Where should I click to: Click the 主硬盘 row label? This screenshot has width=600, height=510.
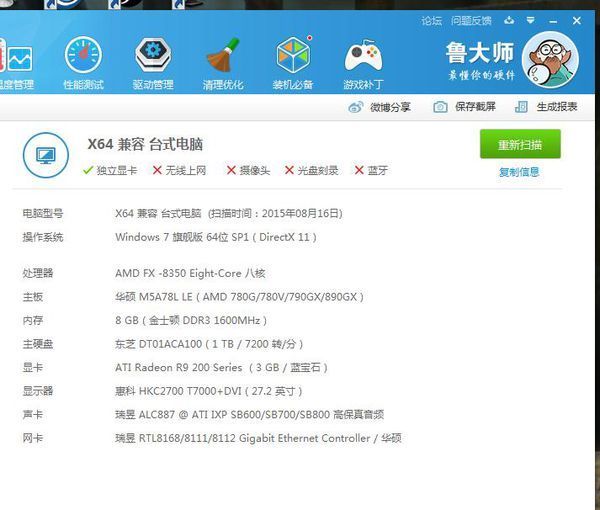point(38,344)
